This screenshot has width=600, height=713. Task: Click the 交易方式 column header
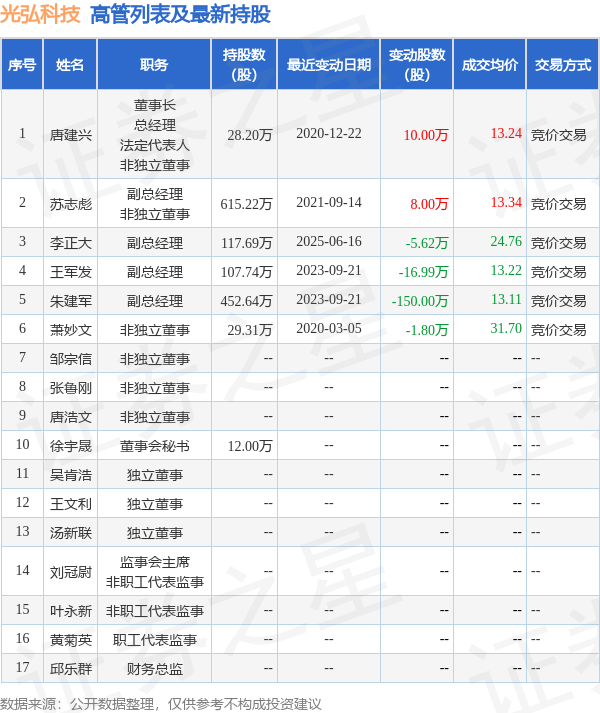pos(563,64)
